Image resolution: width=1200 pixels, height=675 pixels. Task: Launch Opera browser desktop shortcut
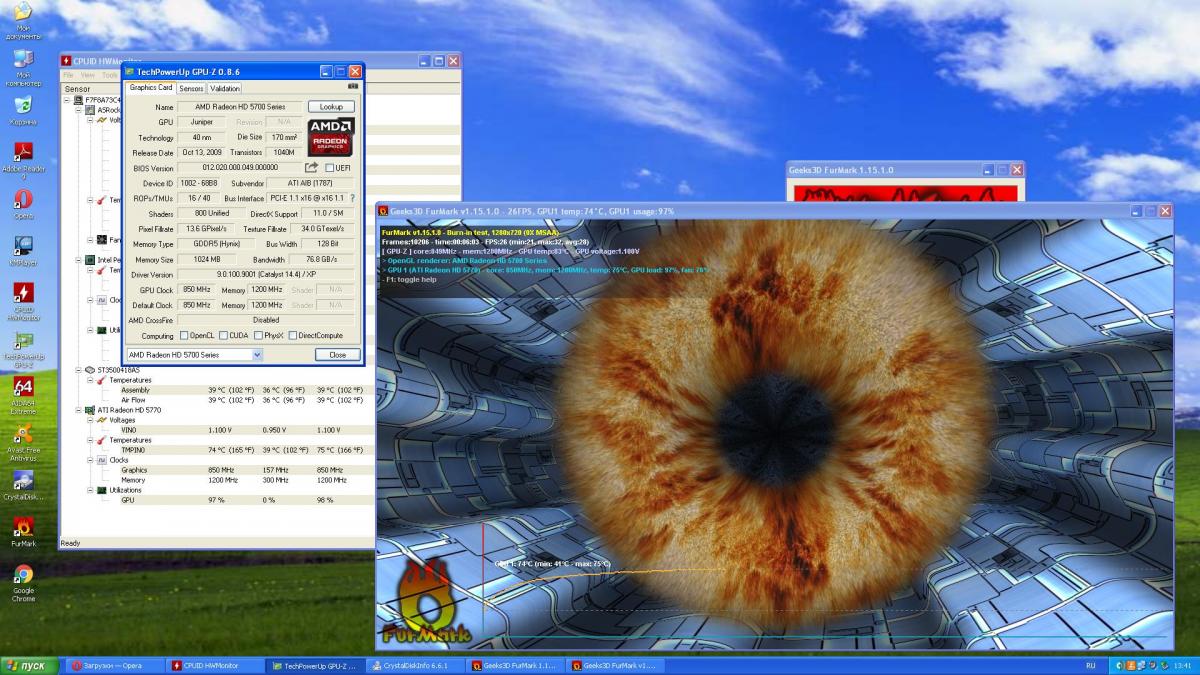click(x=22, y=205)
